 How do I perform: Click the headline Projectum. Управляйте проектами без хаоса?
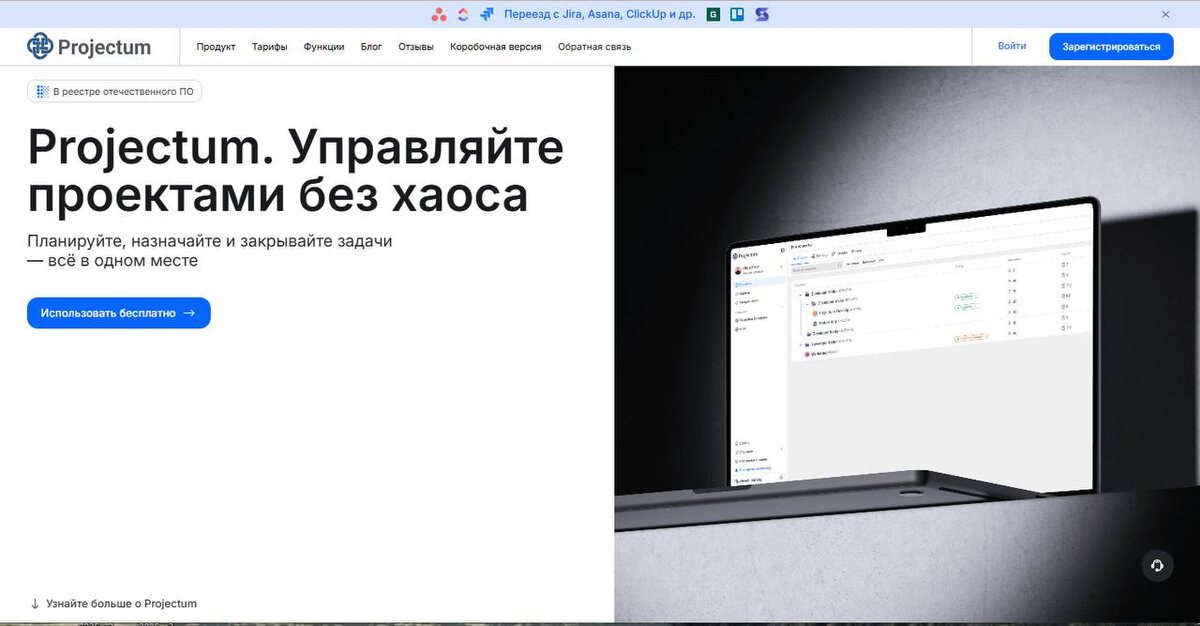pos(296,171)
